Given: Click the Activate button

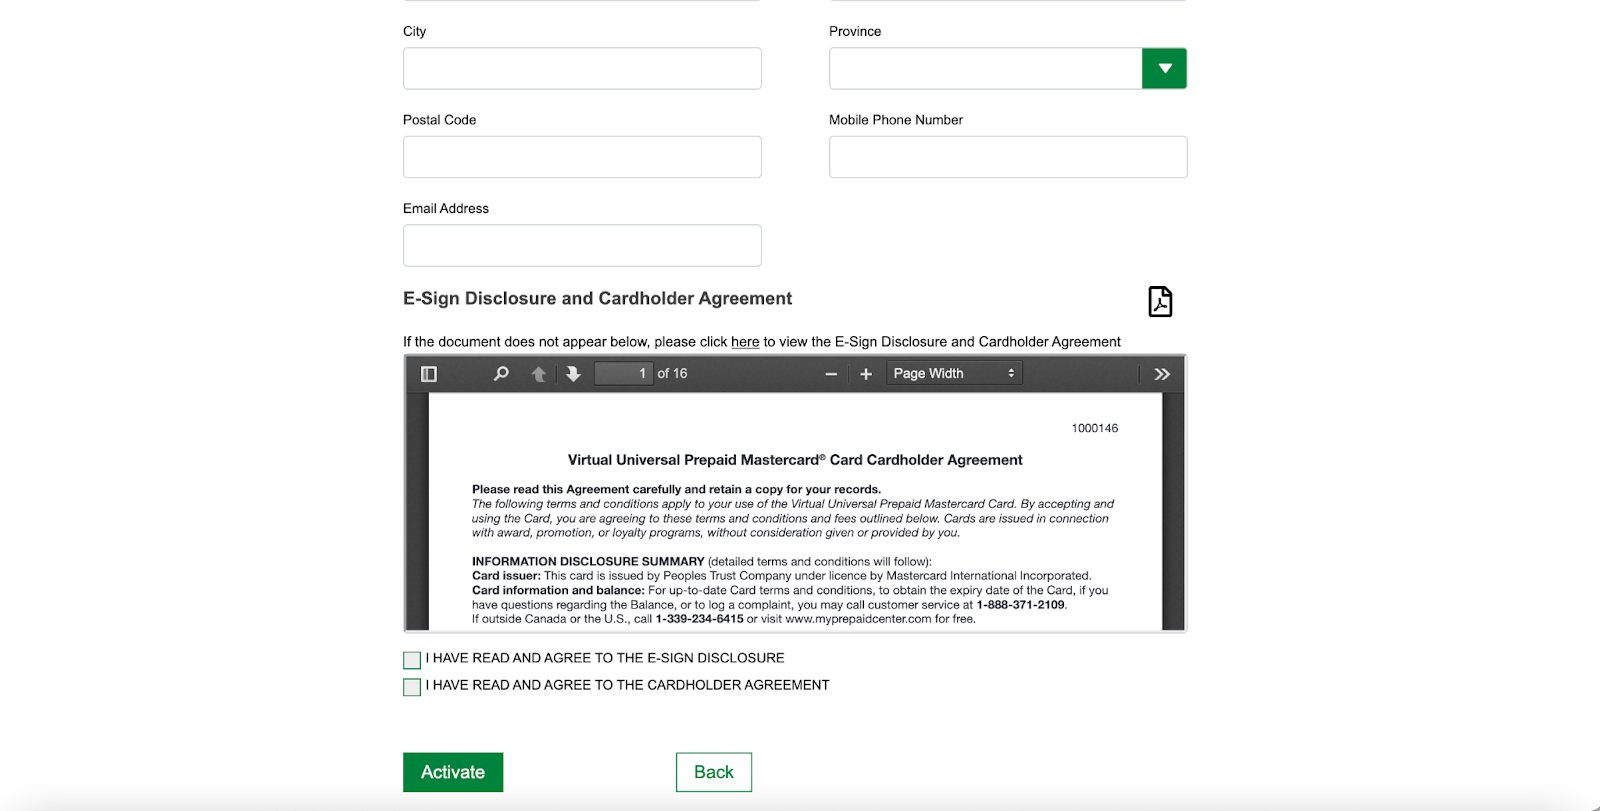Looking at the screenshot, I should pos(453,772).
